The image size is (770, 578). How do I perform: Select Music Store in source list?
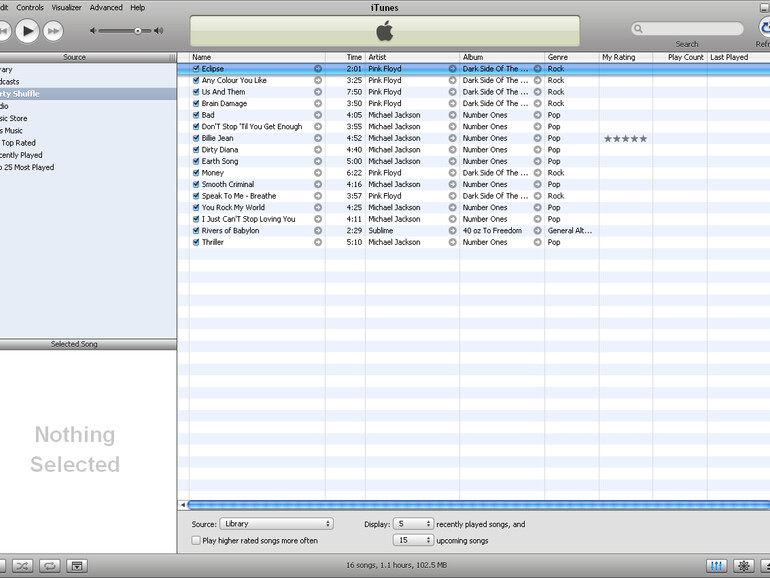pyautogui.click(x=88, y=118)
